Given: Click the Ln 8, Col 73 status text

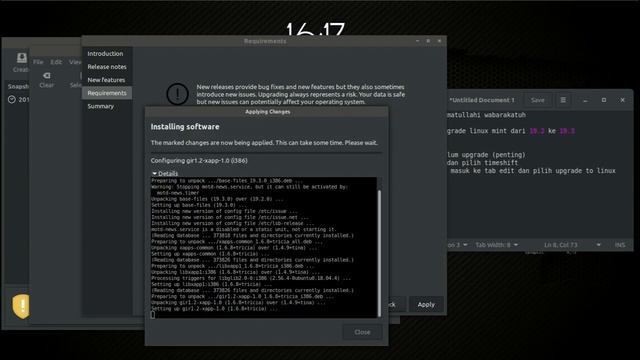Looking at the screenshot, I should (x=560, y=244).
